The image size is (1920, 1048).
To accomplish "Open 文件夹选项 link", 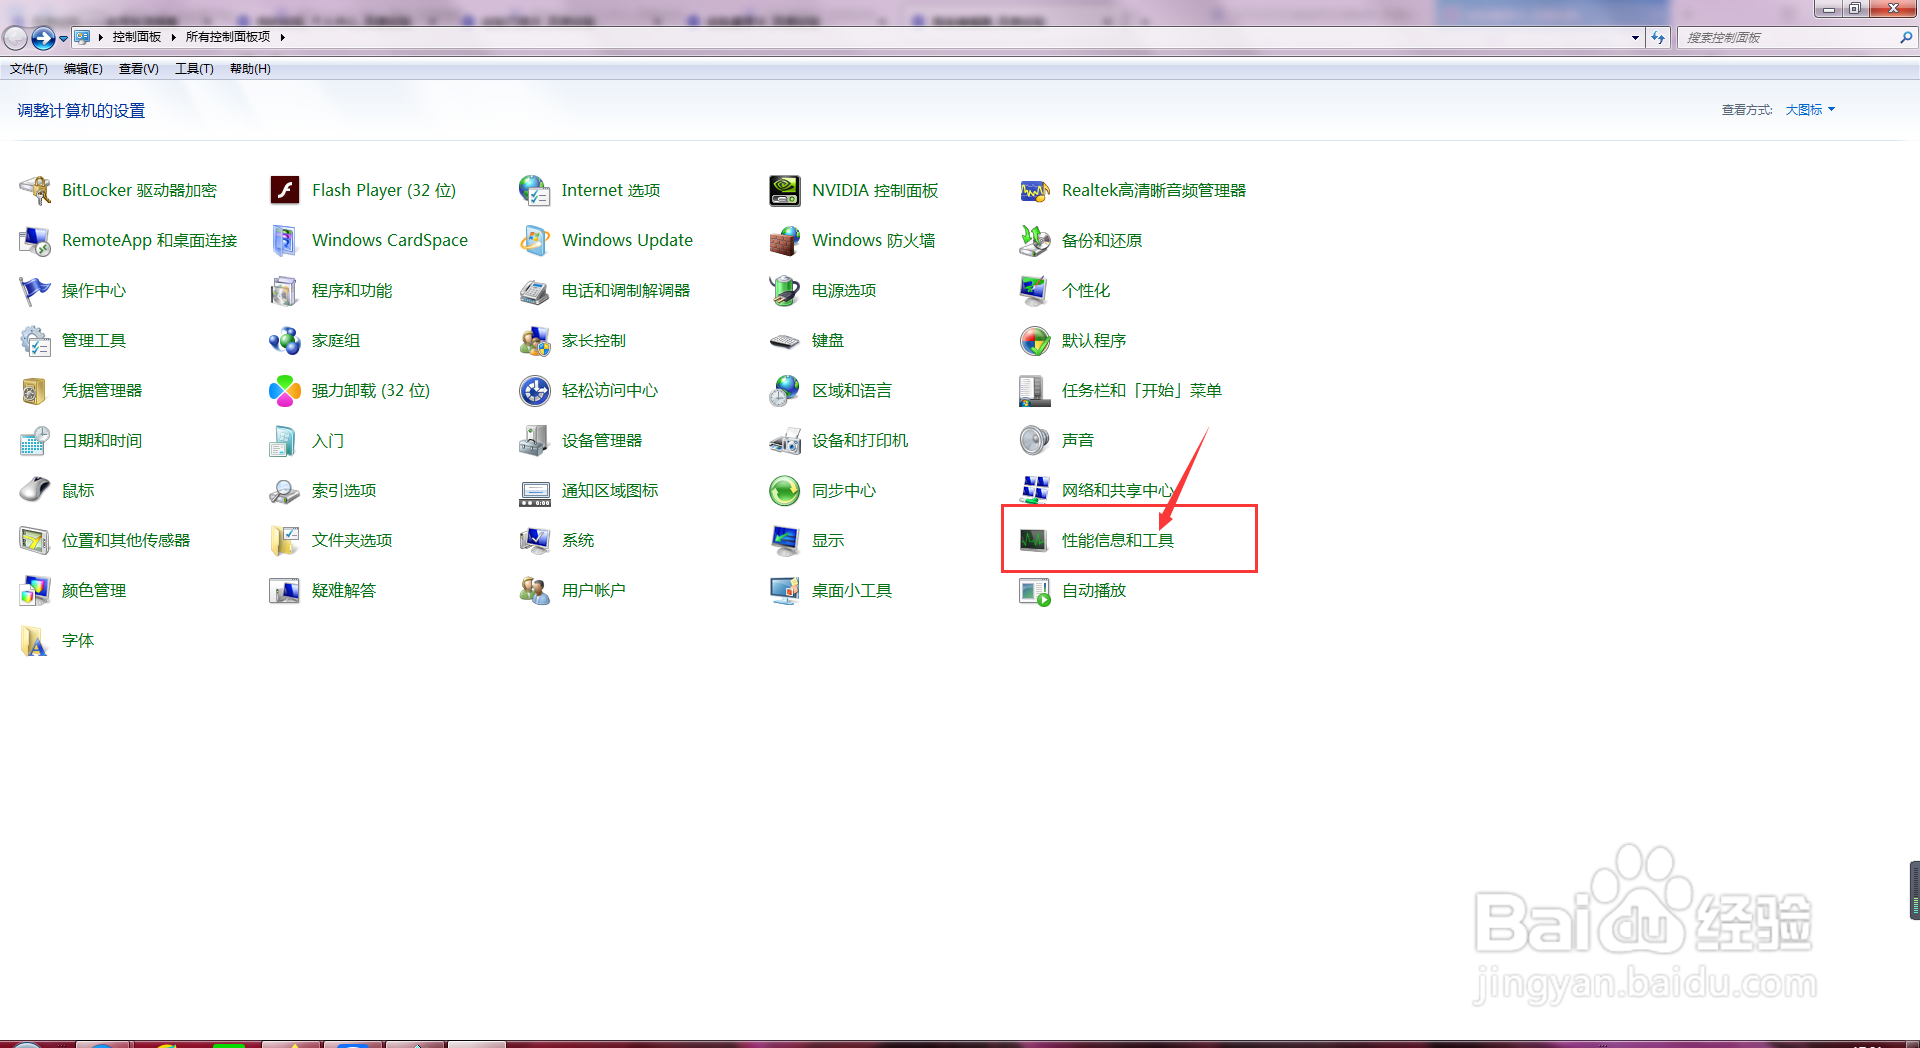I will [352, 540].
